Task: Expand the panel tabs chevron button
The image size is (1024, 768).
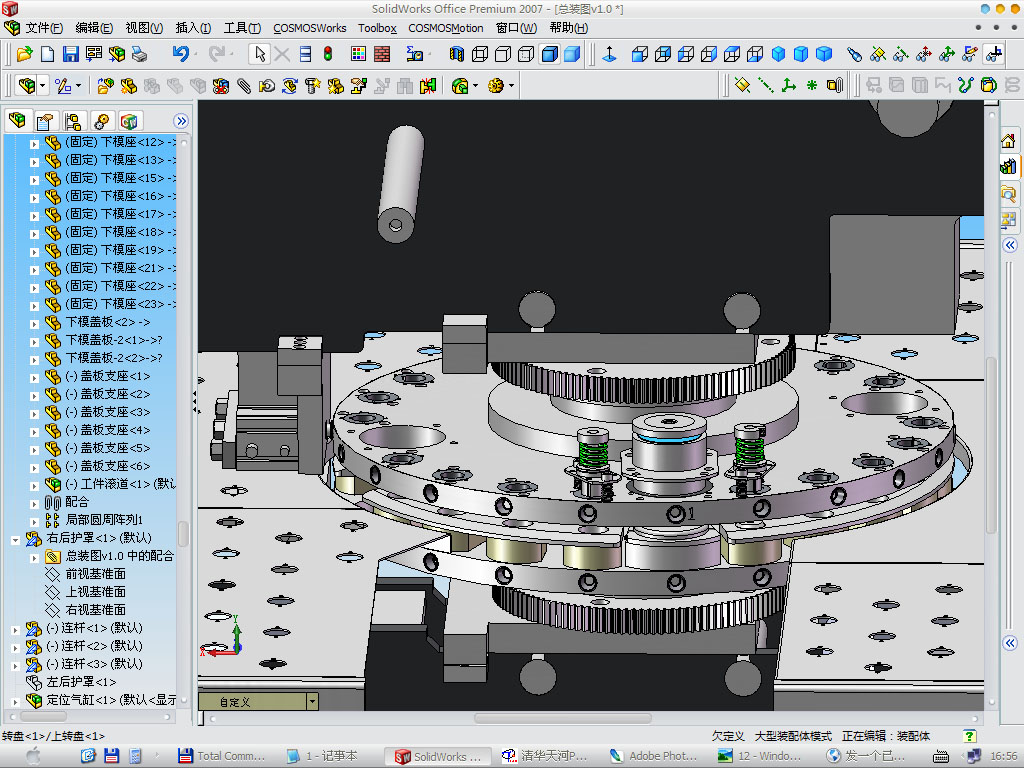Action: (x=181, y=121)
